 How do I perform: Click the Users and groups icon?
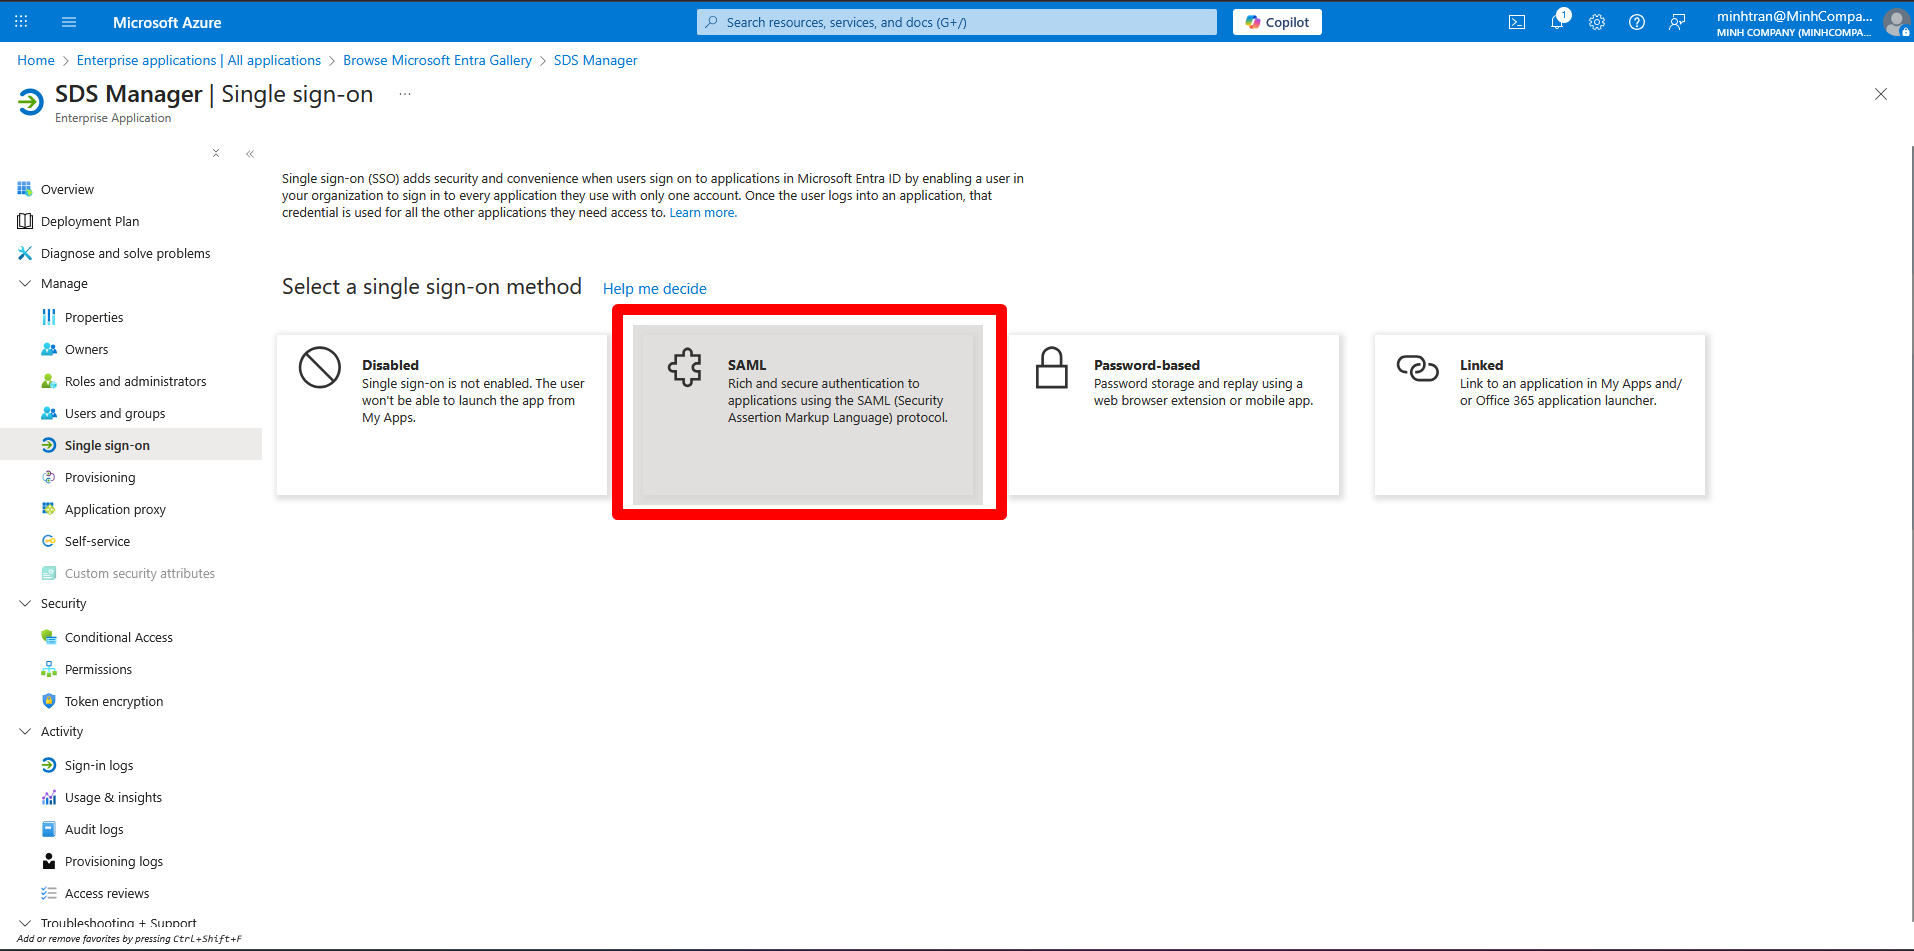click(49, 413)
